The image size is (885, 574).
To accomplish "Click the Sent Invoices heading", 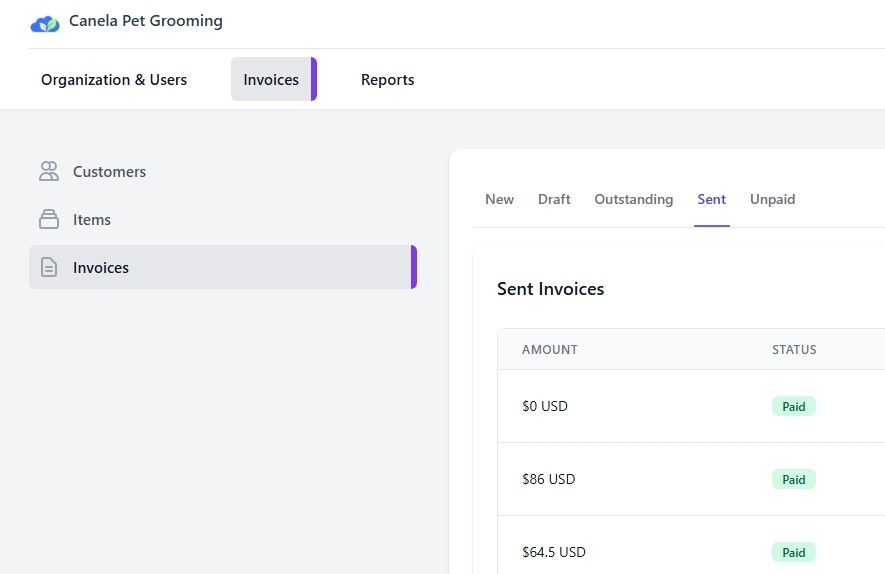I will (550, 288).
